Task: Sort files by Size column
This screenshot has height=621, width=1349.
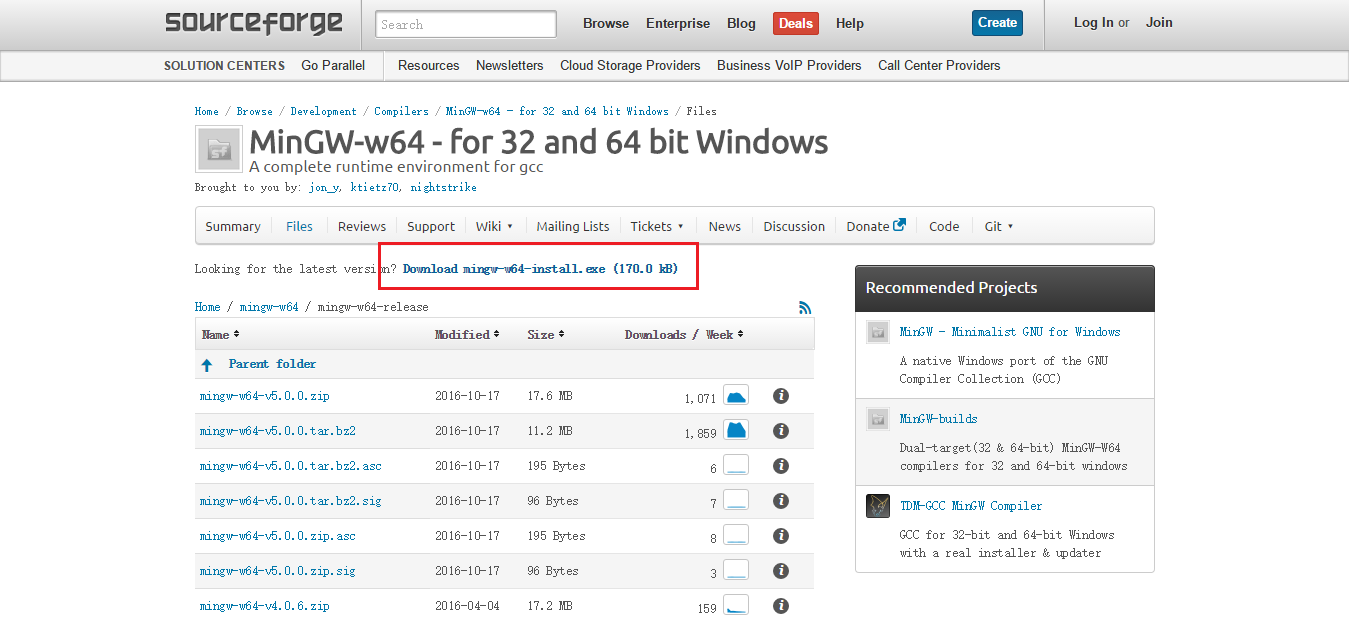Action: [x=546, y=334]
